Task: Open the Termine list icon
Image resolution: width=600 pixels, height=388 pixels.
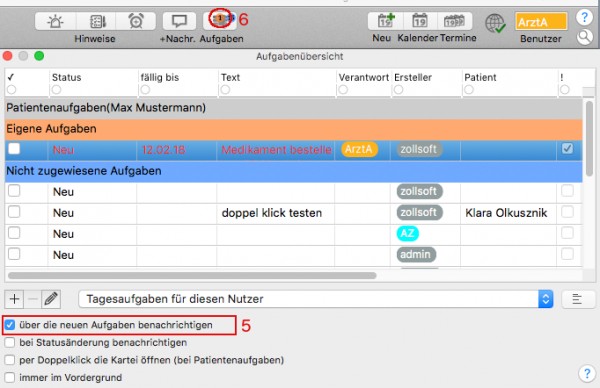Action: coord(454,21)
